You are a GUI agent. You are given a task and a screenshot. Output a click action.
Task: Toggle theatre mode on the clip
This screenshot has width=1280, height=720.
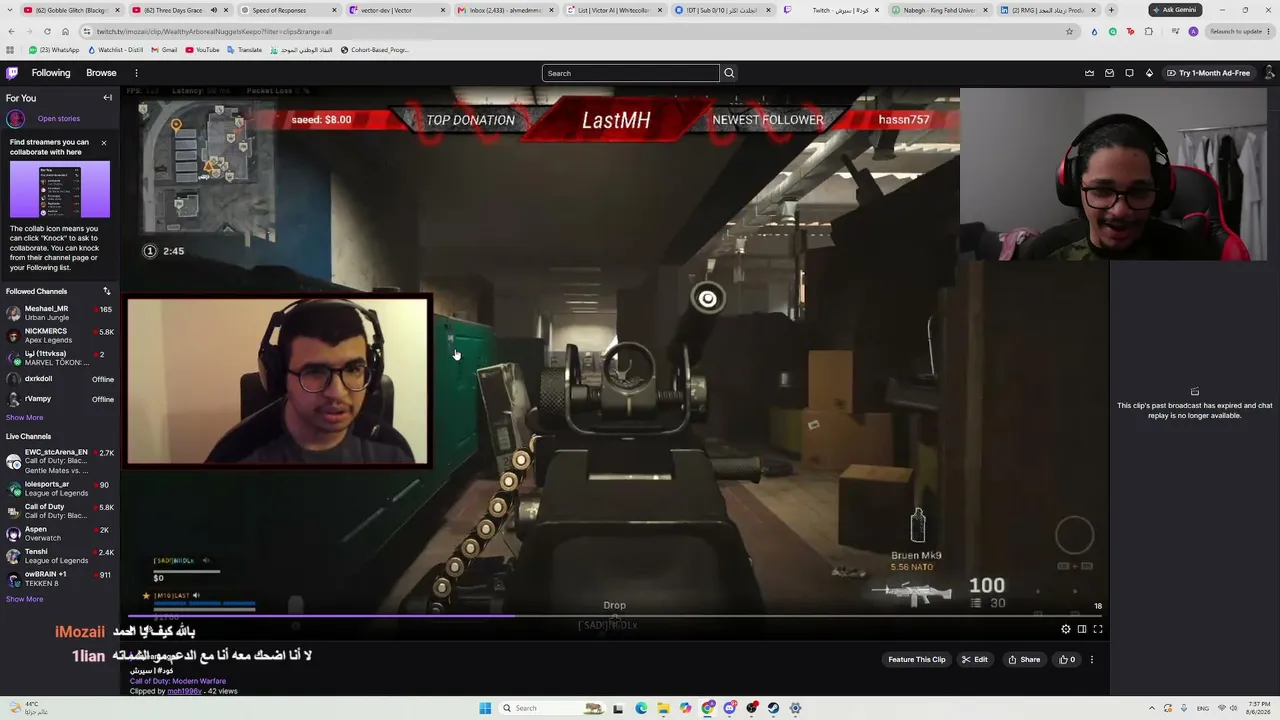click(x=1082, y=629)
